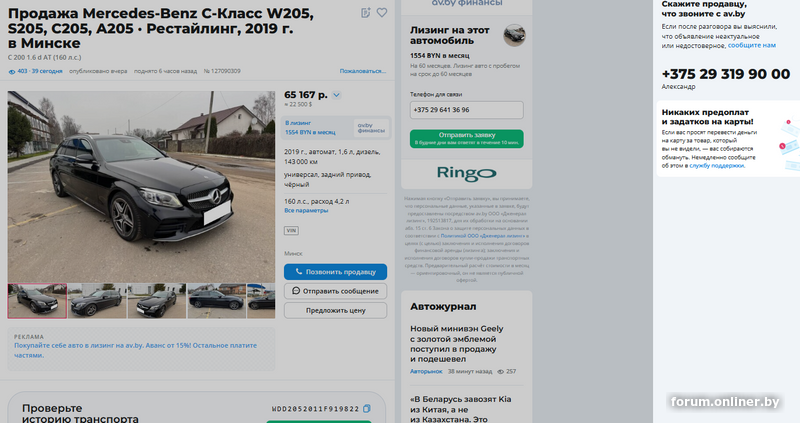Click the leasing phone number input field

pyautogui.click(x=466, y=110)
